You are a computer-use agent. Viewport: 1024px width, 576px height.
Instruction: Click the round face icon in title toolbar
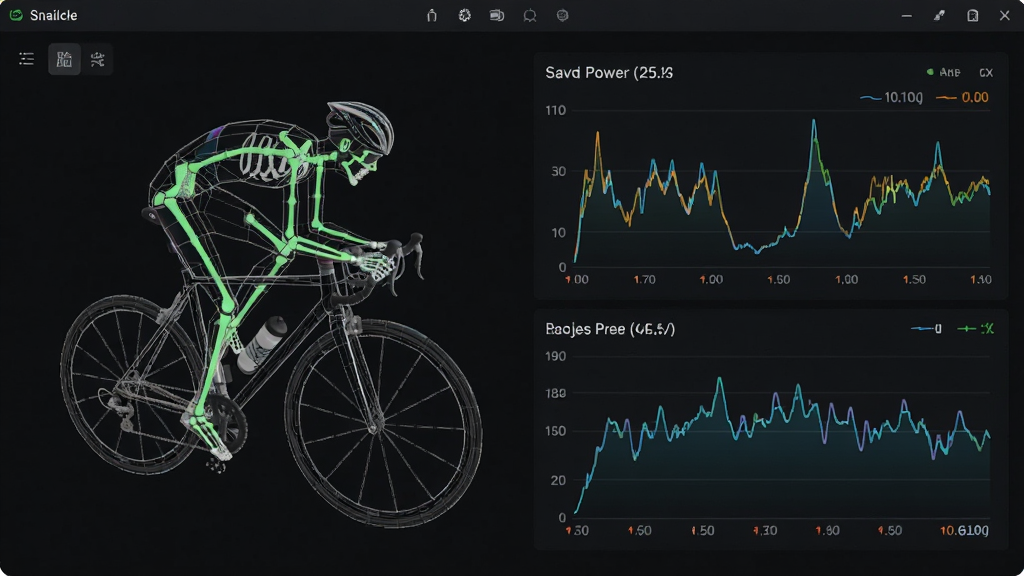562,15
